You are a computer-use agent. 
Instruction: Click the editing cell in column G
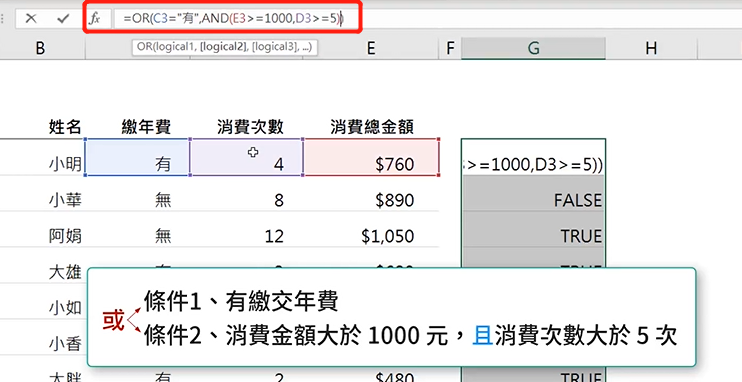click(x=533, y=158)
